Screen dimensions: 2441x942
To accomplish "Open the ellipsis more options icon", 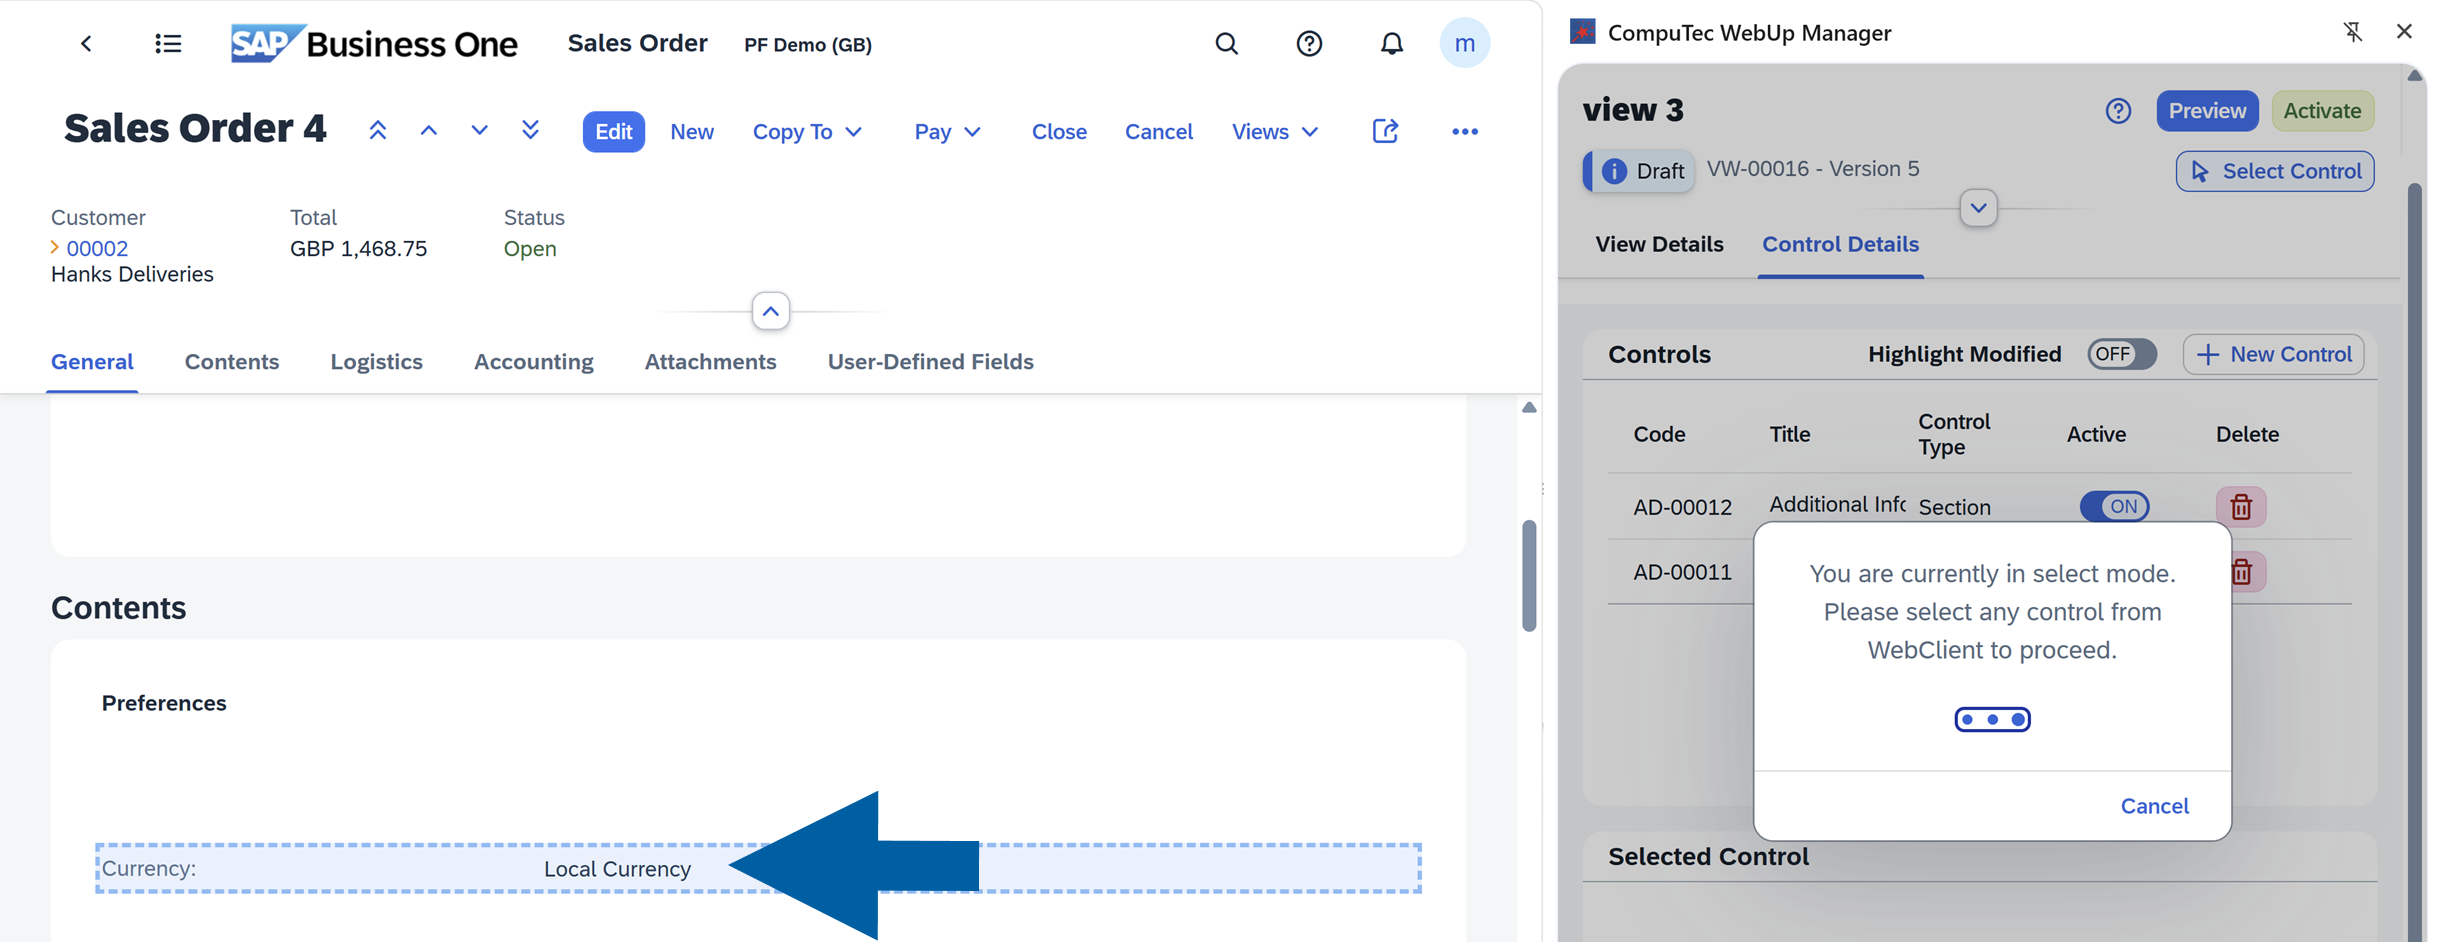I will (1464, 131).
